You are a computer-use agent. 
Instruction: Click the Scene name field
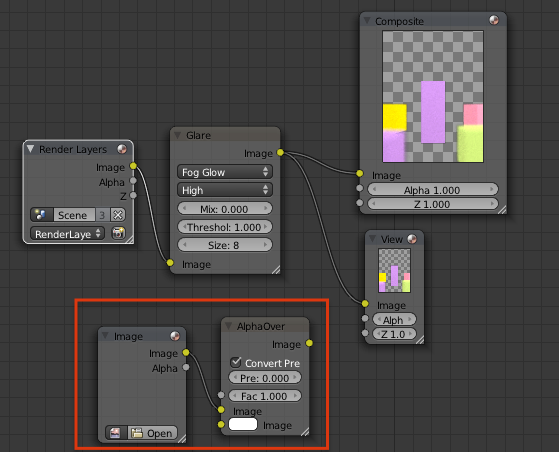(x=74, y=215)
